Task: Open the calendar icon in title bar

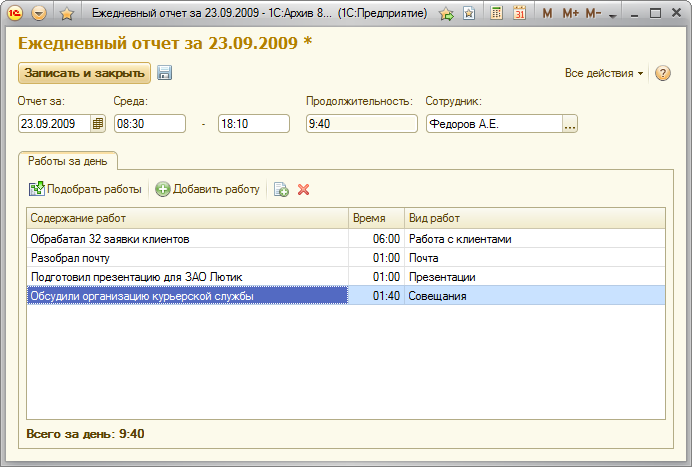Action: tap(520, 14)
